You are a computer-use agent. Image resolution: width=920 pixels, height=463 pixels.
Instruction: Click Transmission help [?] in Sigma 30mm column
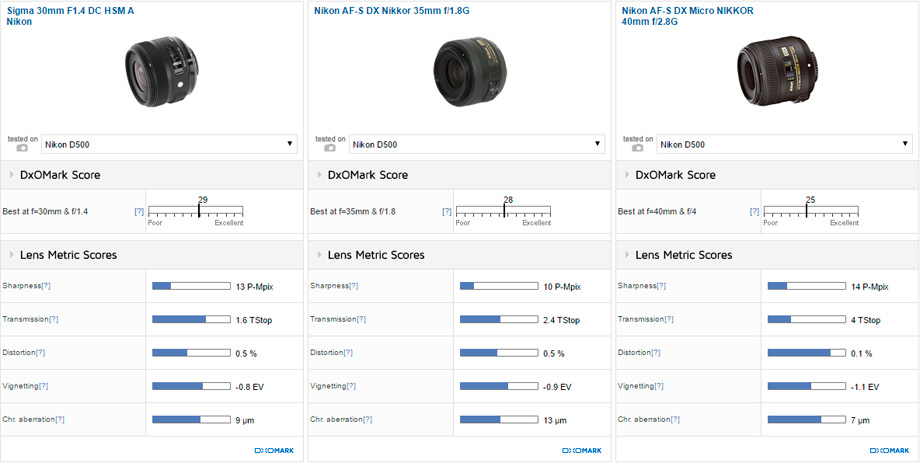click(x=53, y=319)
